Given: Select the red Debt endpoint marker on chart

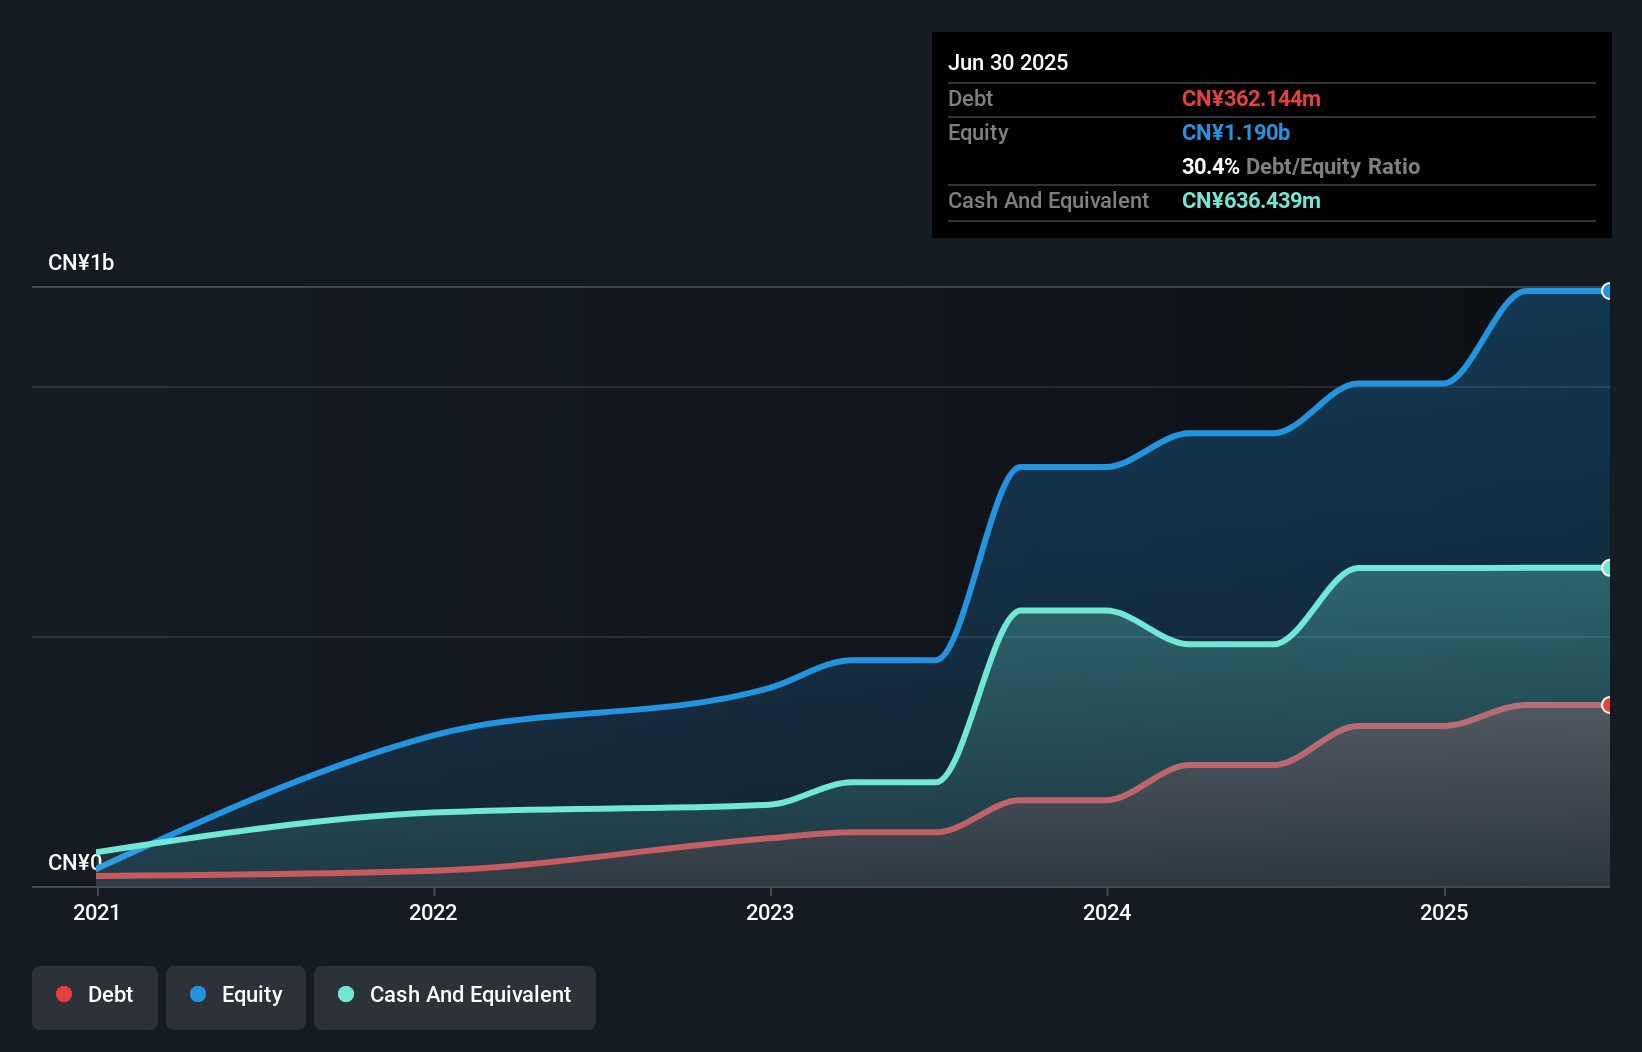Looking at the screenshot, I should (1608, 706).
